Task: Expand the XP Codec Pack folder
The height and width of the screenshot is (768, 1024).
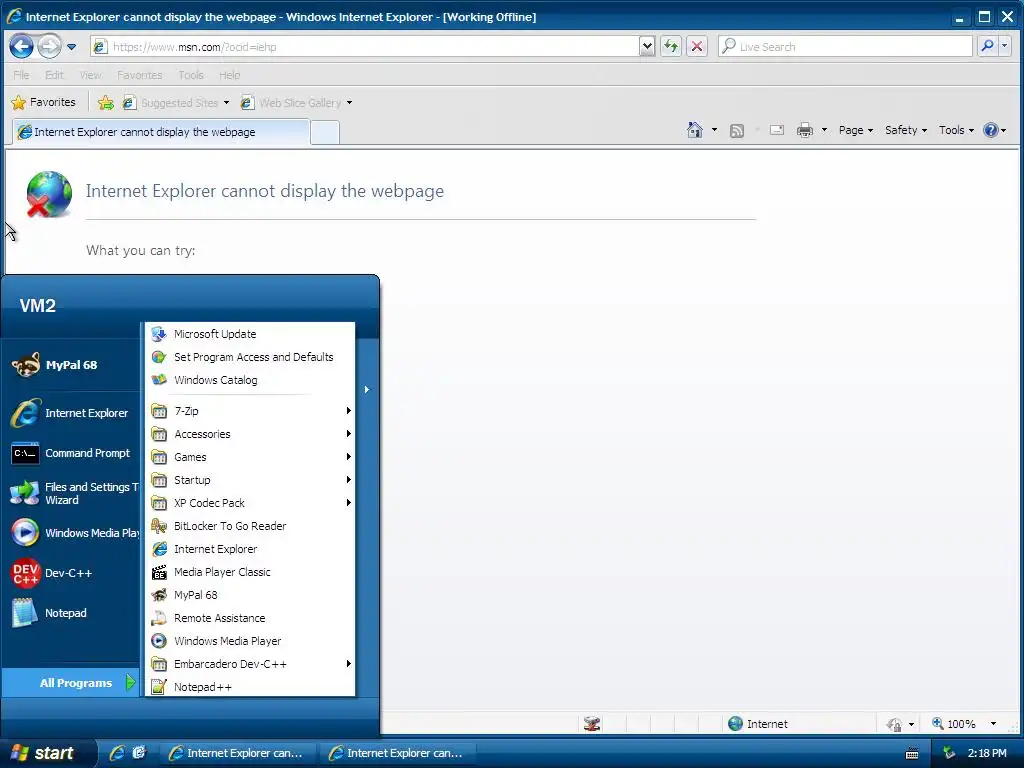Action: (250, 503)
